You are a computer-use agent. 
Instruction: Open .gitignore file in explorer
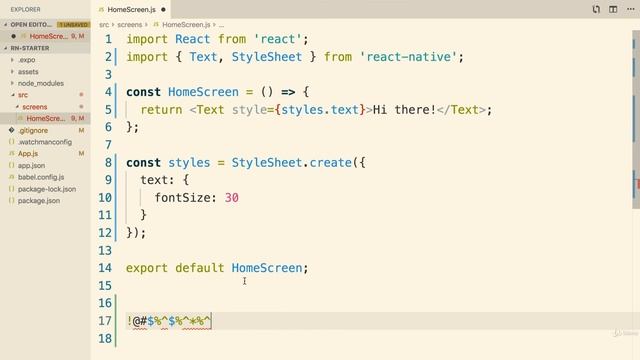pos(33,130)
